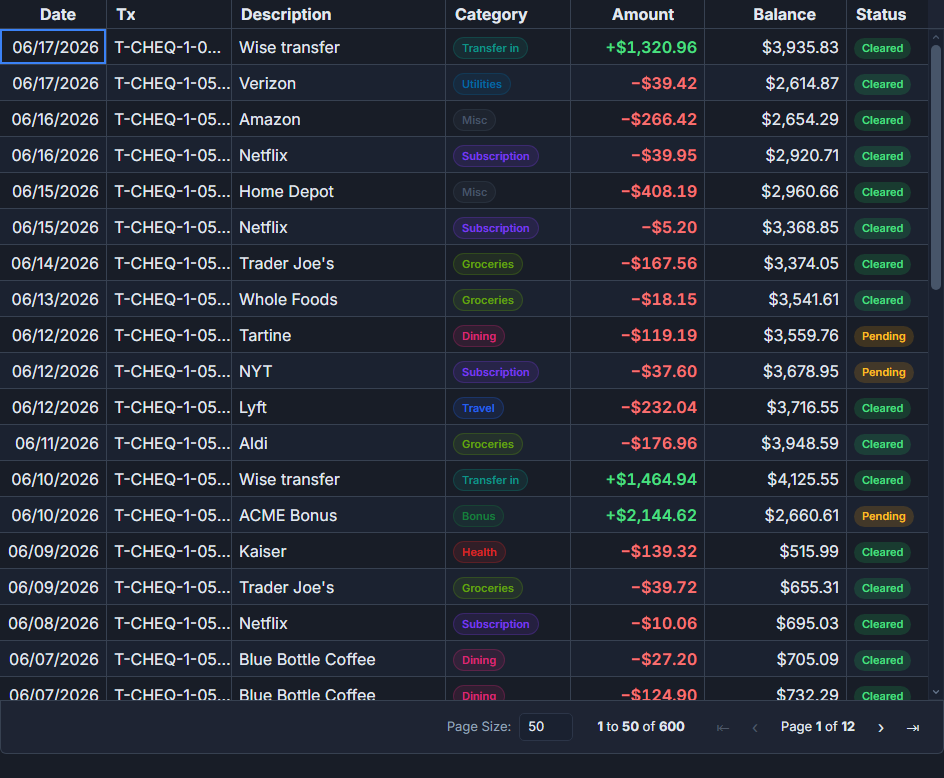The image size is (944, 778).
Task: Click the scrollbar down arrow
Action: (936, 692)
